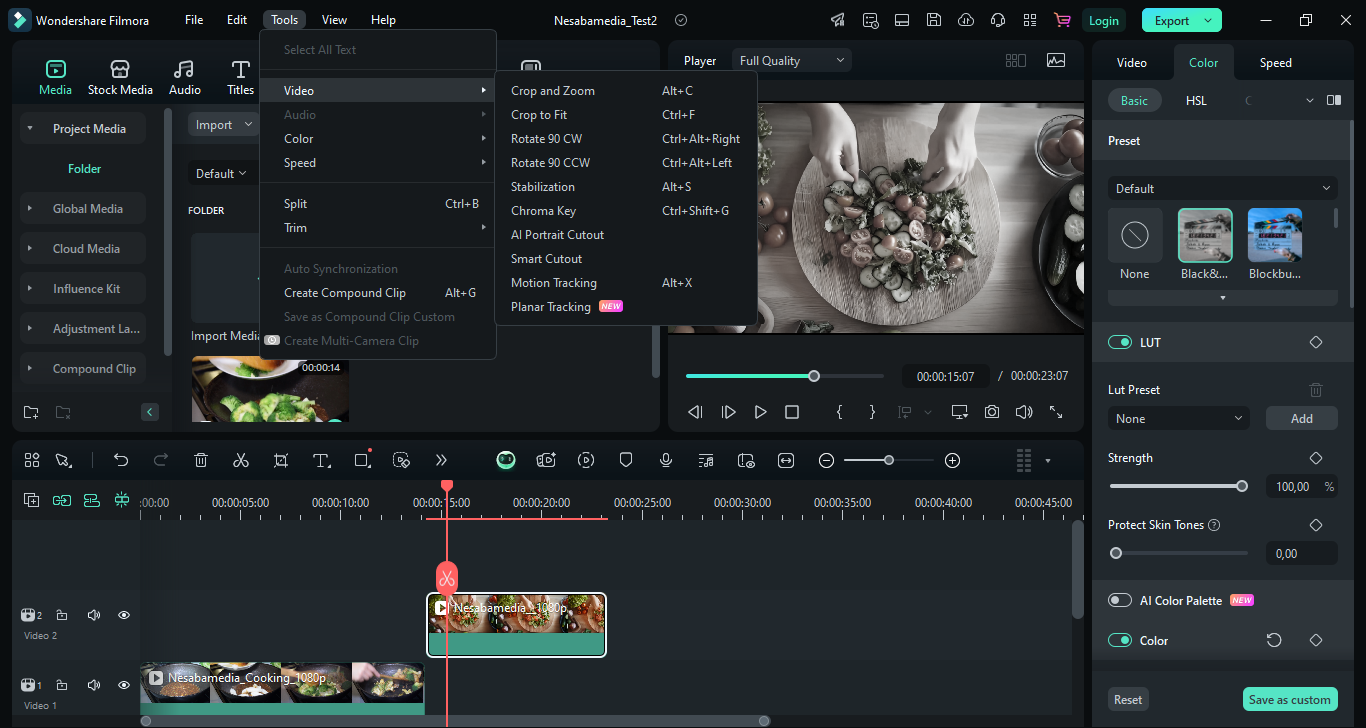1366x728 pixels.
Task: Click the Delete trash icon in timeline toolbar
Action: 201,460
